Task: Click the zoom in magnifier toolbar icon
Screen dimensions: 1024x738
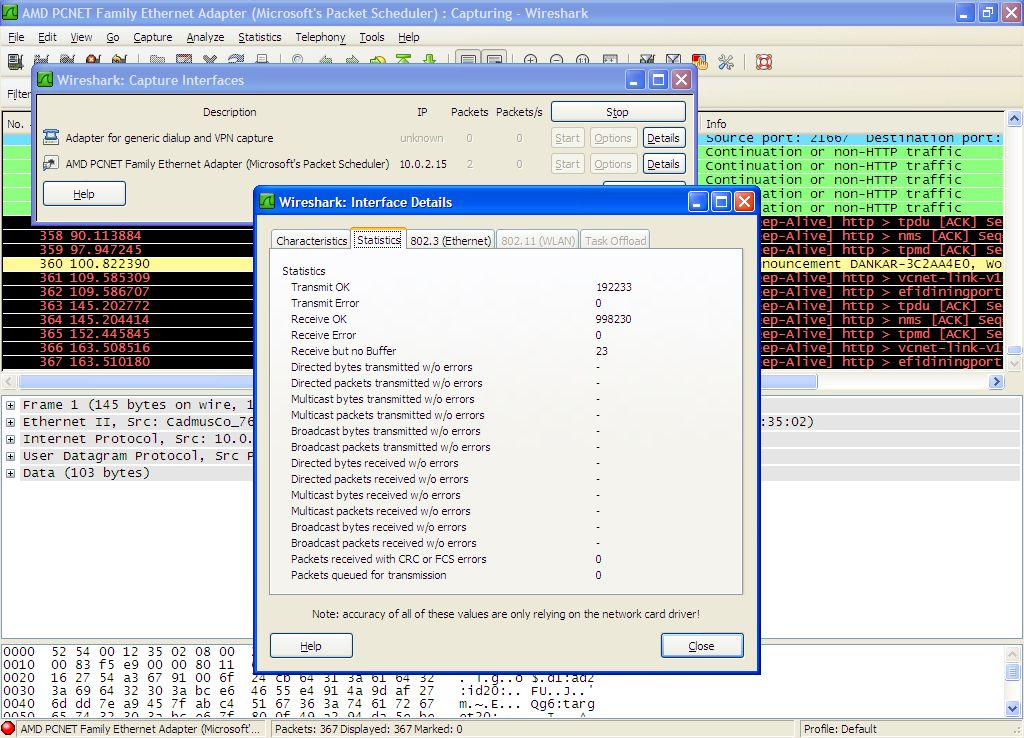Action: click(x=530, y=61)
